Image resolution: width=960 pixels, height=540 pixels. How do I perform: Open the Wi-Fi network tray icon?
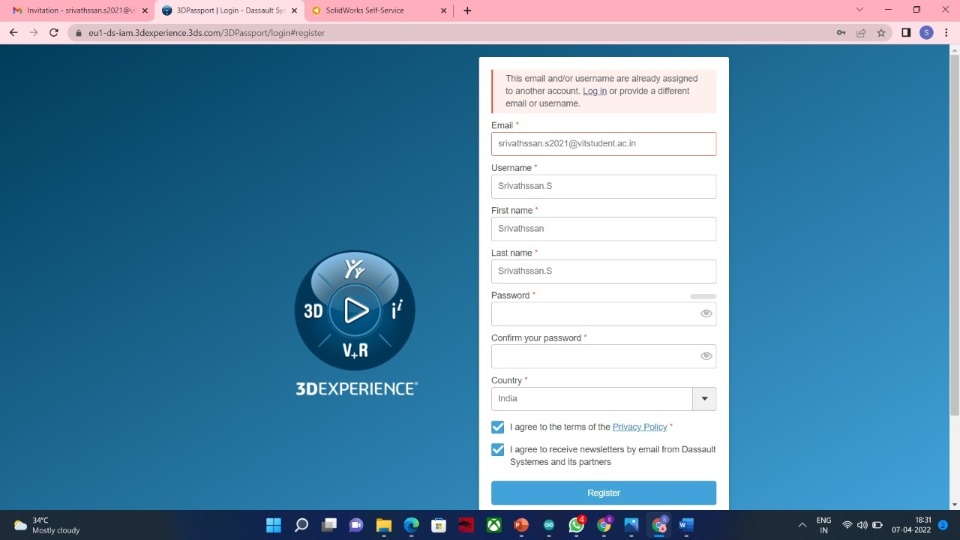[847, 525]
